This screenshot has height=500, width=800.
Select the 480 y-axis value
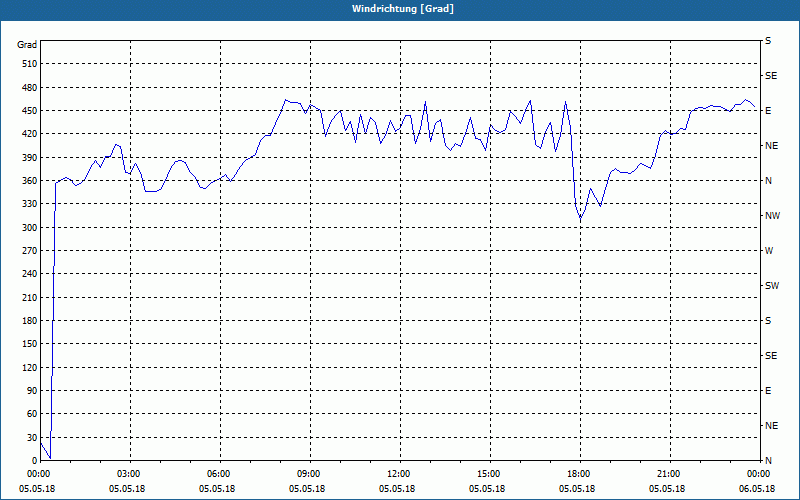(30, 88)
